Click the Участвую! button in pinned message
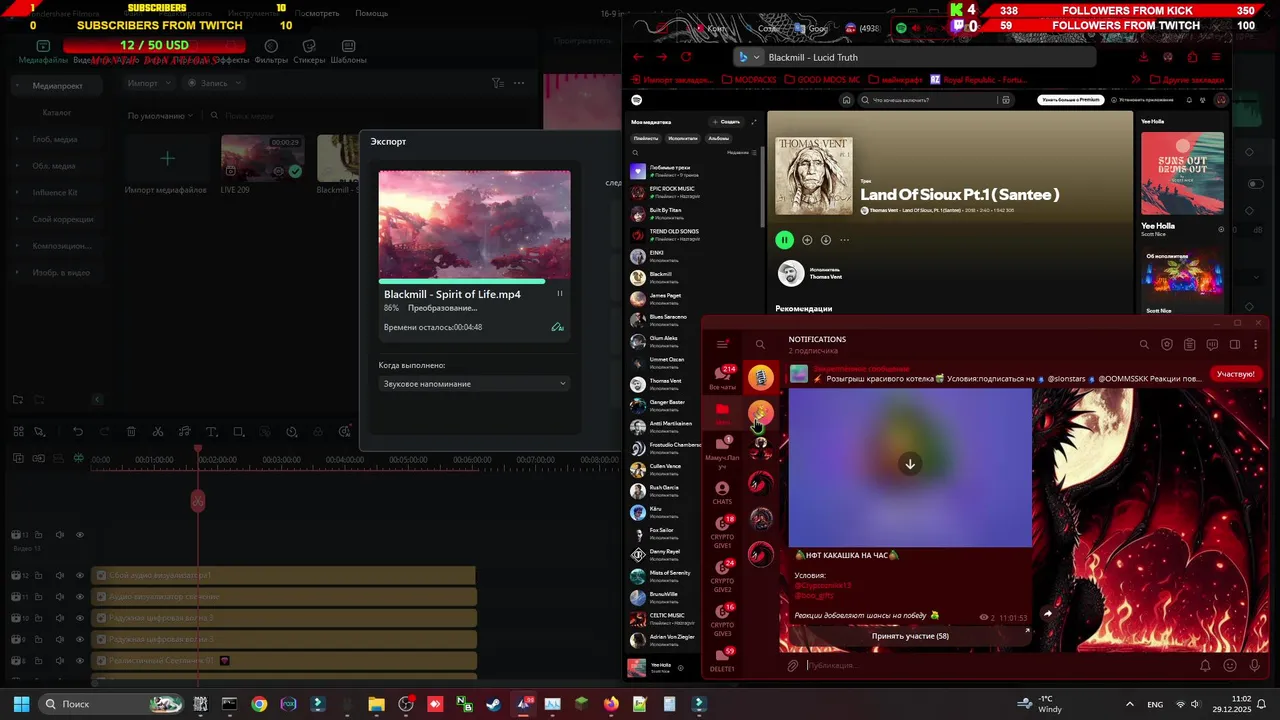Screen dimensions: 1280x720 1236,374
